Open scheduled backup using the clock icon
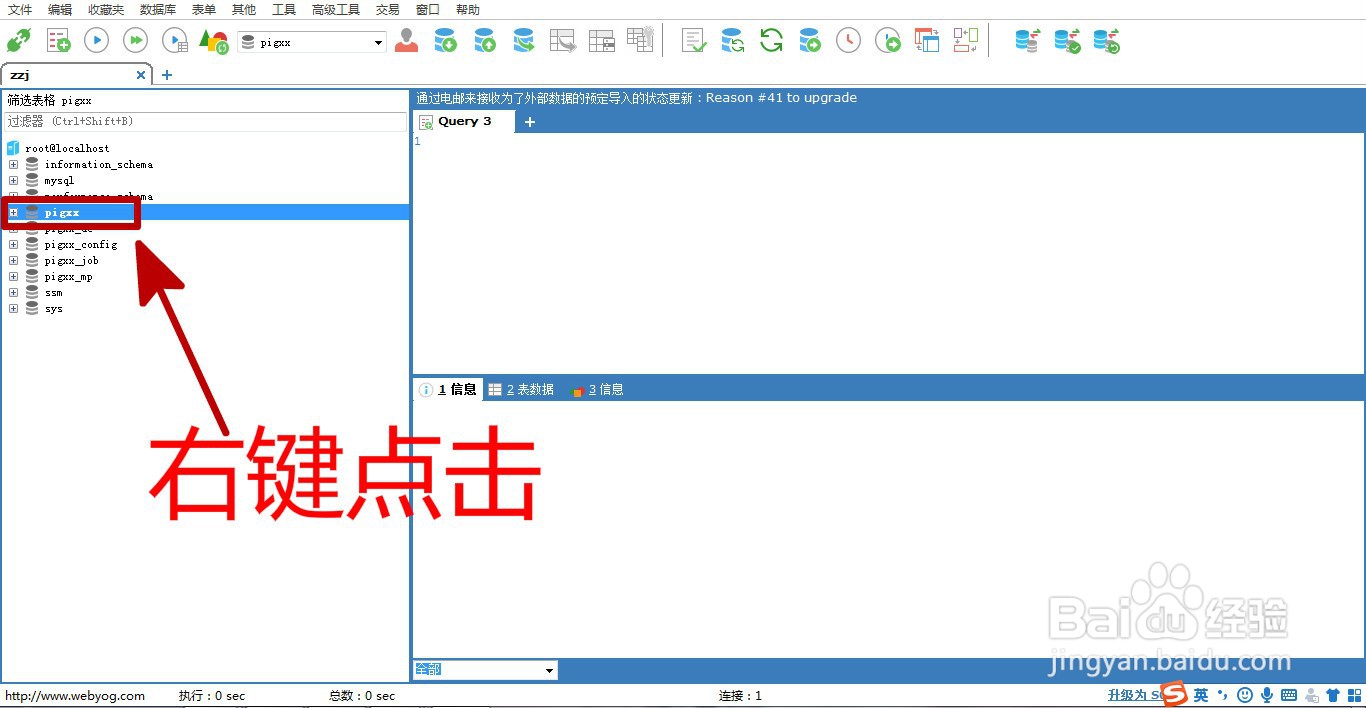The height and width of the screenshot is (708, 1366). coord(846,40)
